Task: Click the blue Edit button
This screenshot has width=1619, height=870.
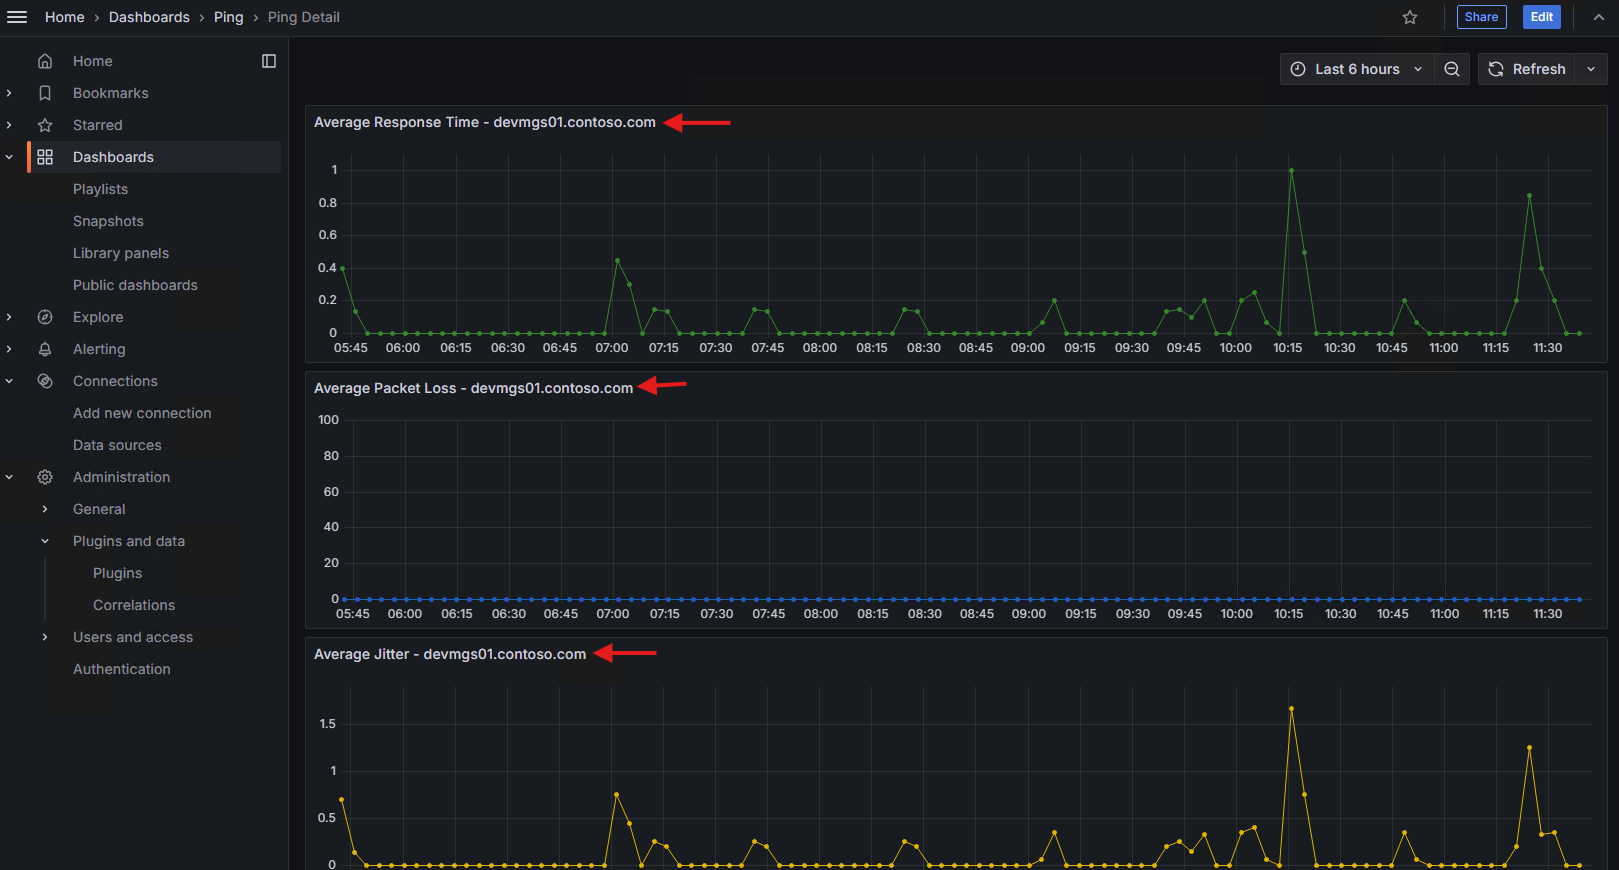Action: click(1541, 17)
